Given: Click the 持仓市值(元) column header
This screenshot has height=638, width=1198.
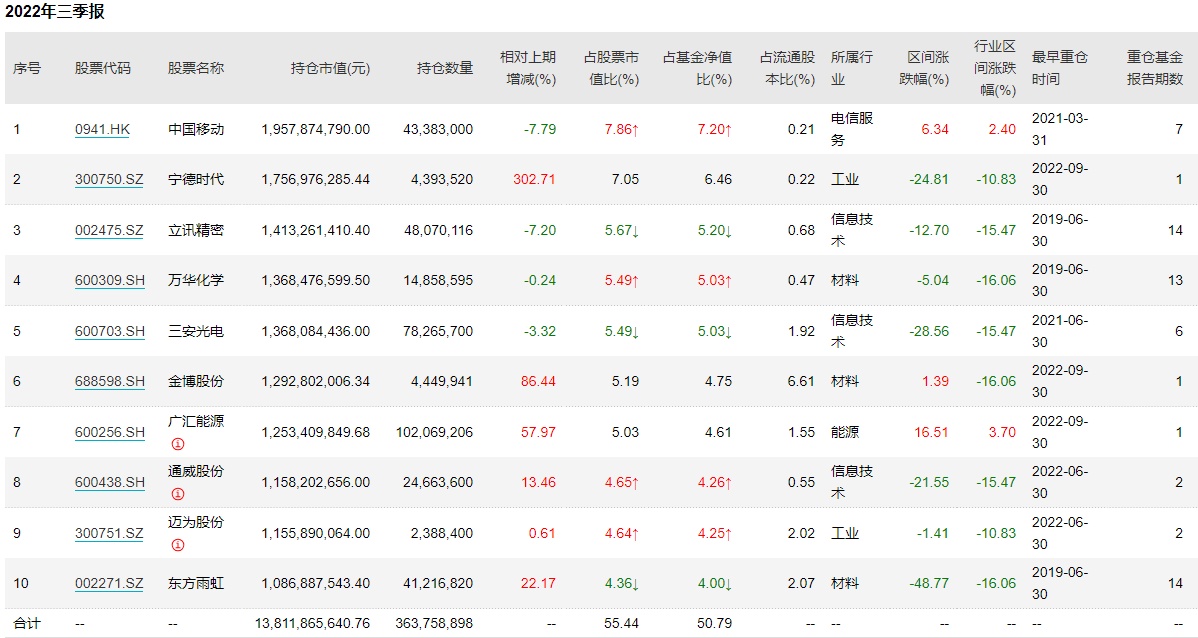Looking at the screenshot, I should tap(330, 68).
